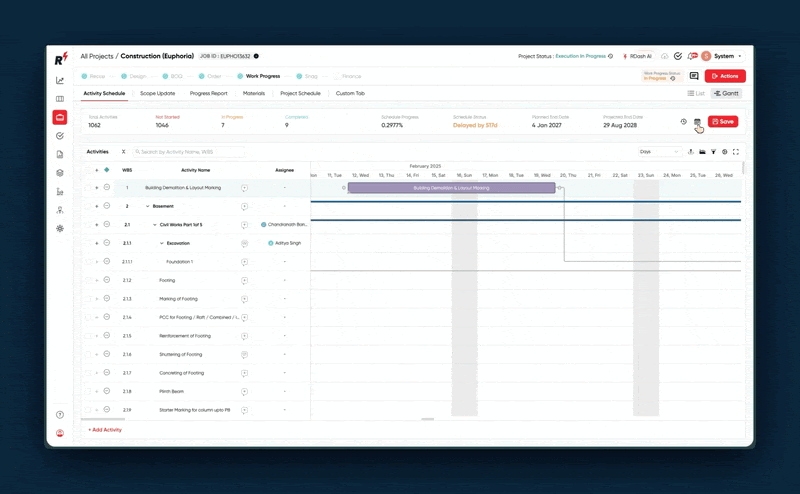Image resolution: width=800 pixels, height=494 pixels.
Task: Click the fullscreen expand icon in Gantt toolbar
Action: click(x=736, y=152)
